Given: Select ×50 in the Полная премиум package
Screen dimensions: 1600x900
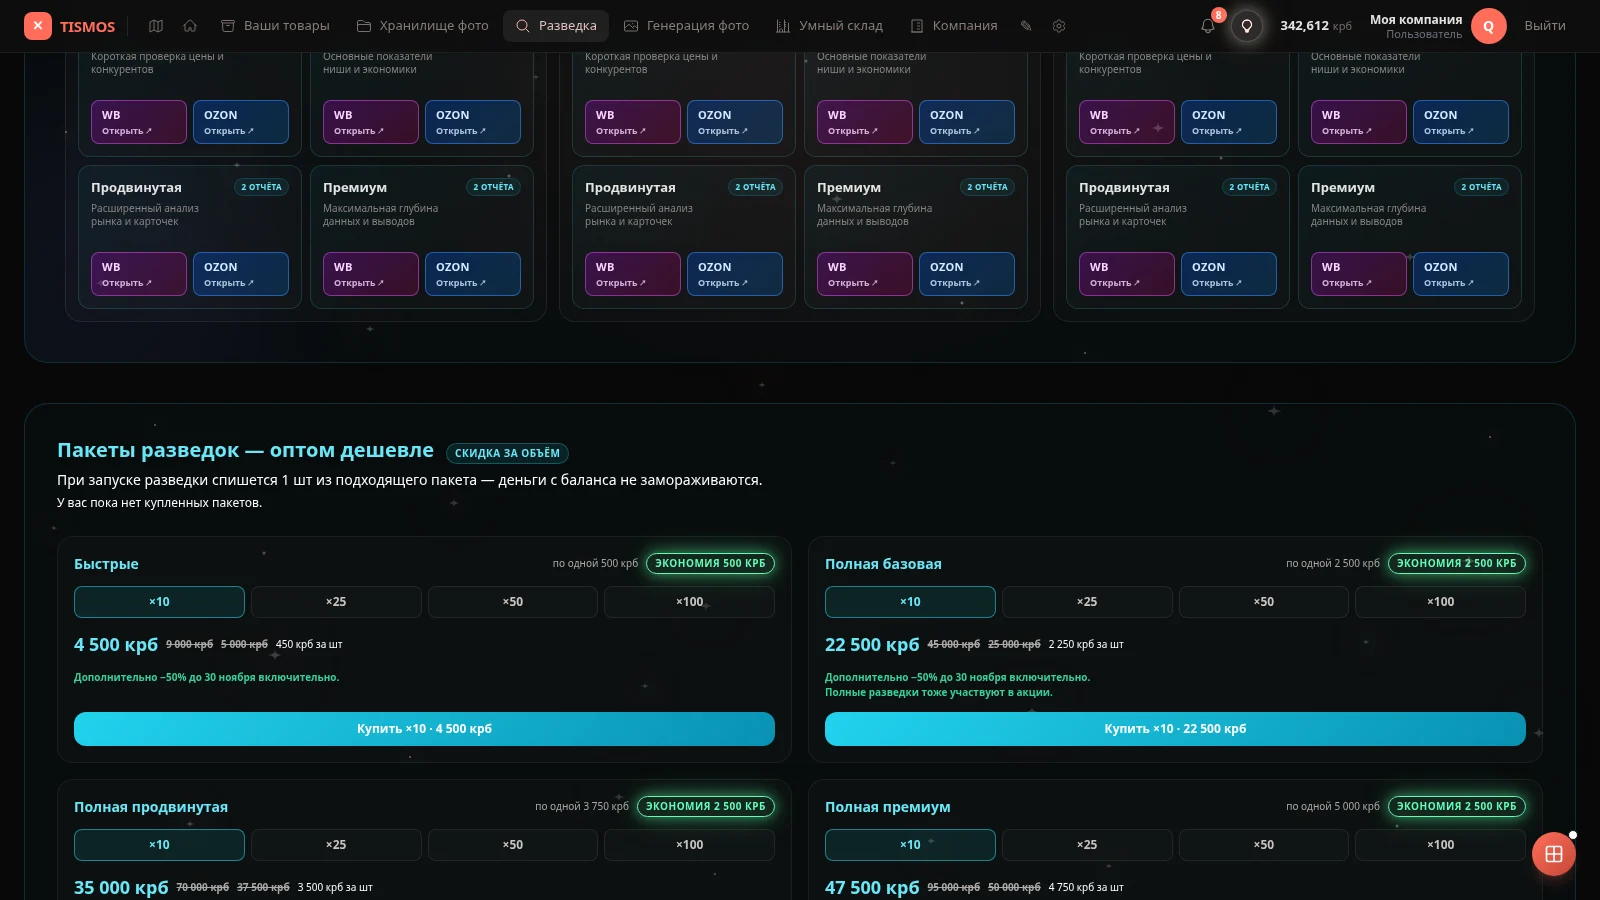Looking at the screenshot, I should (1264, 845).
